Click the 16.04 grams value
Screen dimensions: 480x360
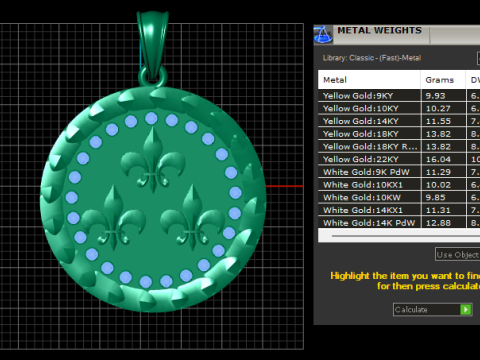point(438,159)
